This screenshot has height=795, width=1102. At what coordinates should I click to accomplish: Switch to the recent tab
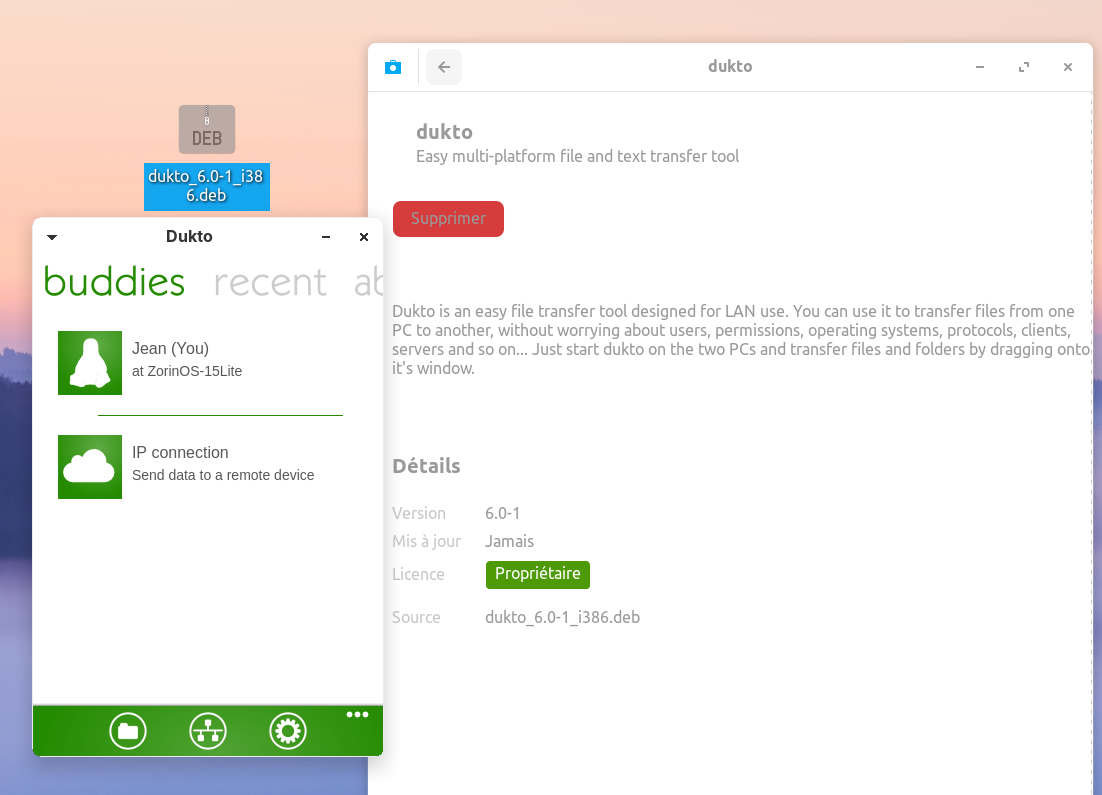(x=270, y=282)
